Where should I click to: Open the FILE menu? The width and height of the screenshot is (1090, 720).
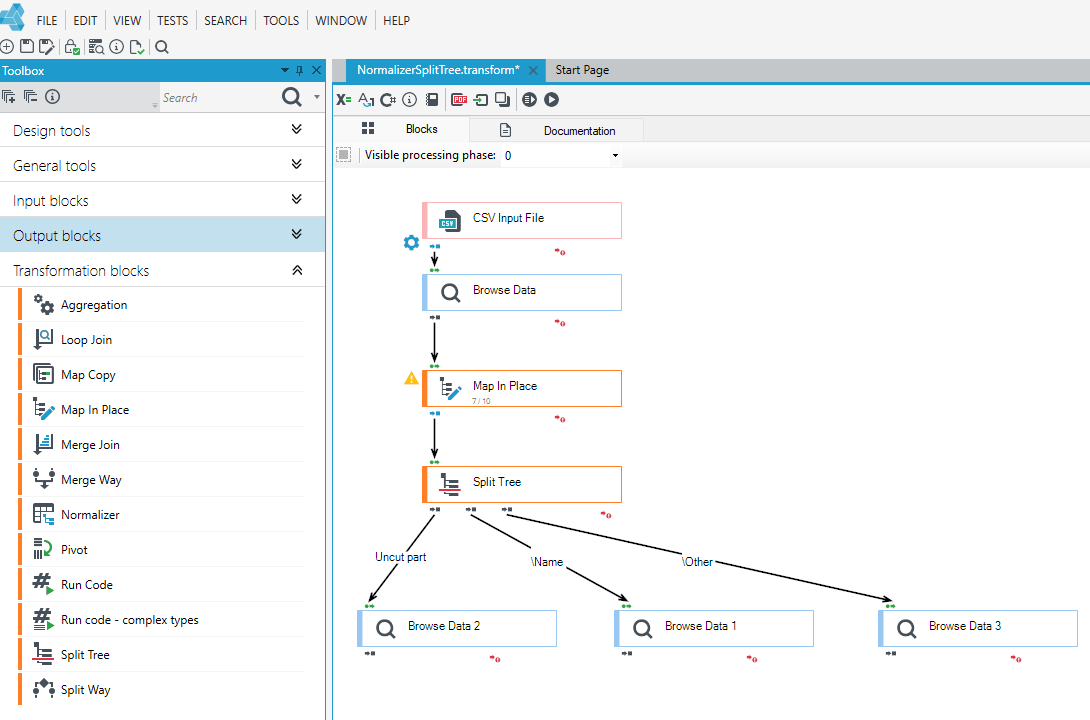pyautogui.click(x=47, y=21)
